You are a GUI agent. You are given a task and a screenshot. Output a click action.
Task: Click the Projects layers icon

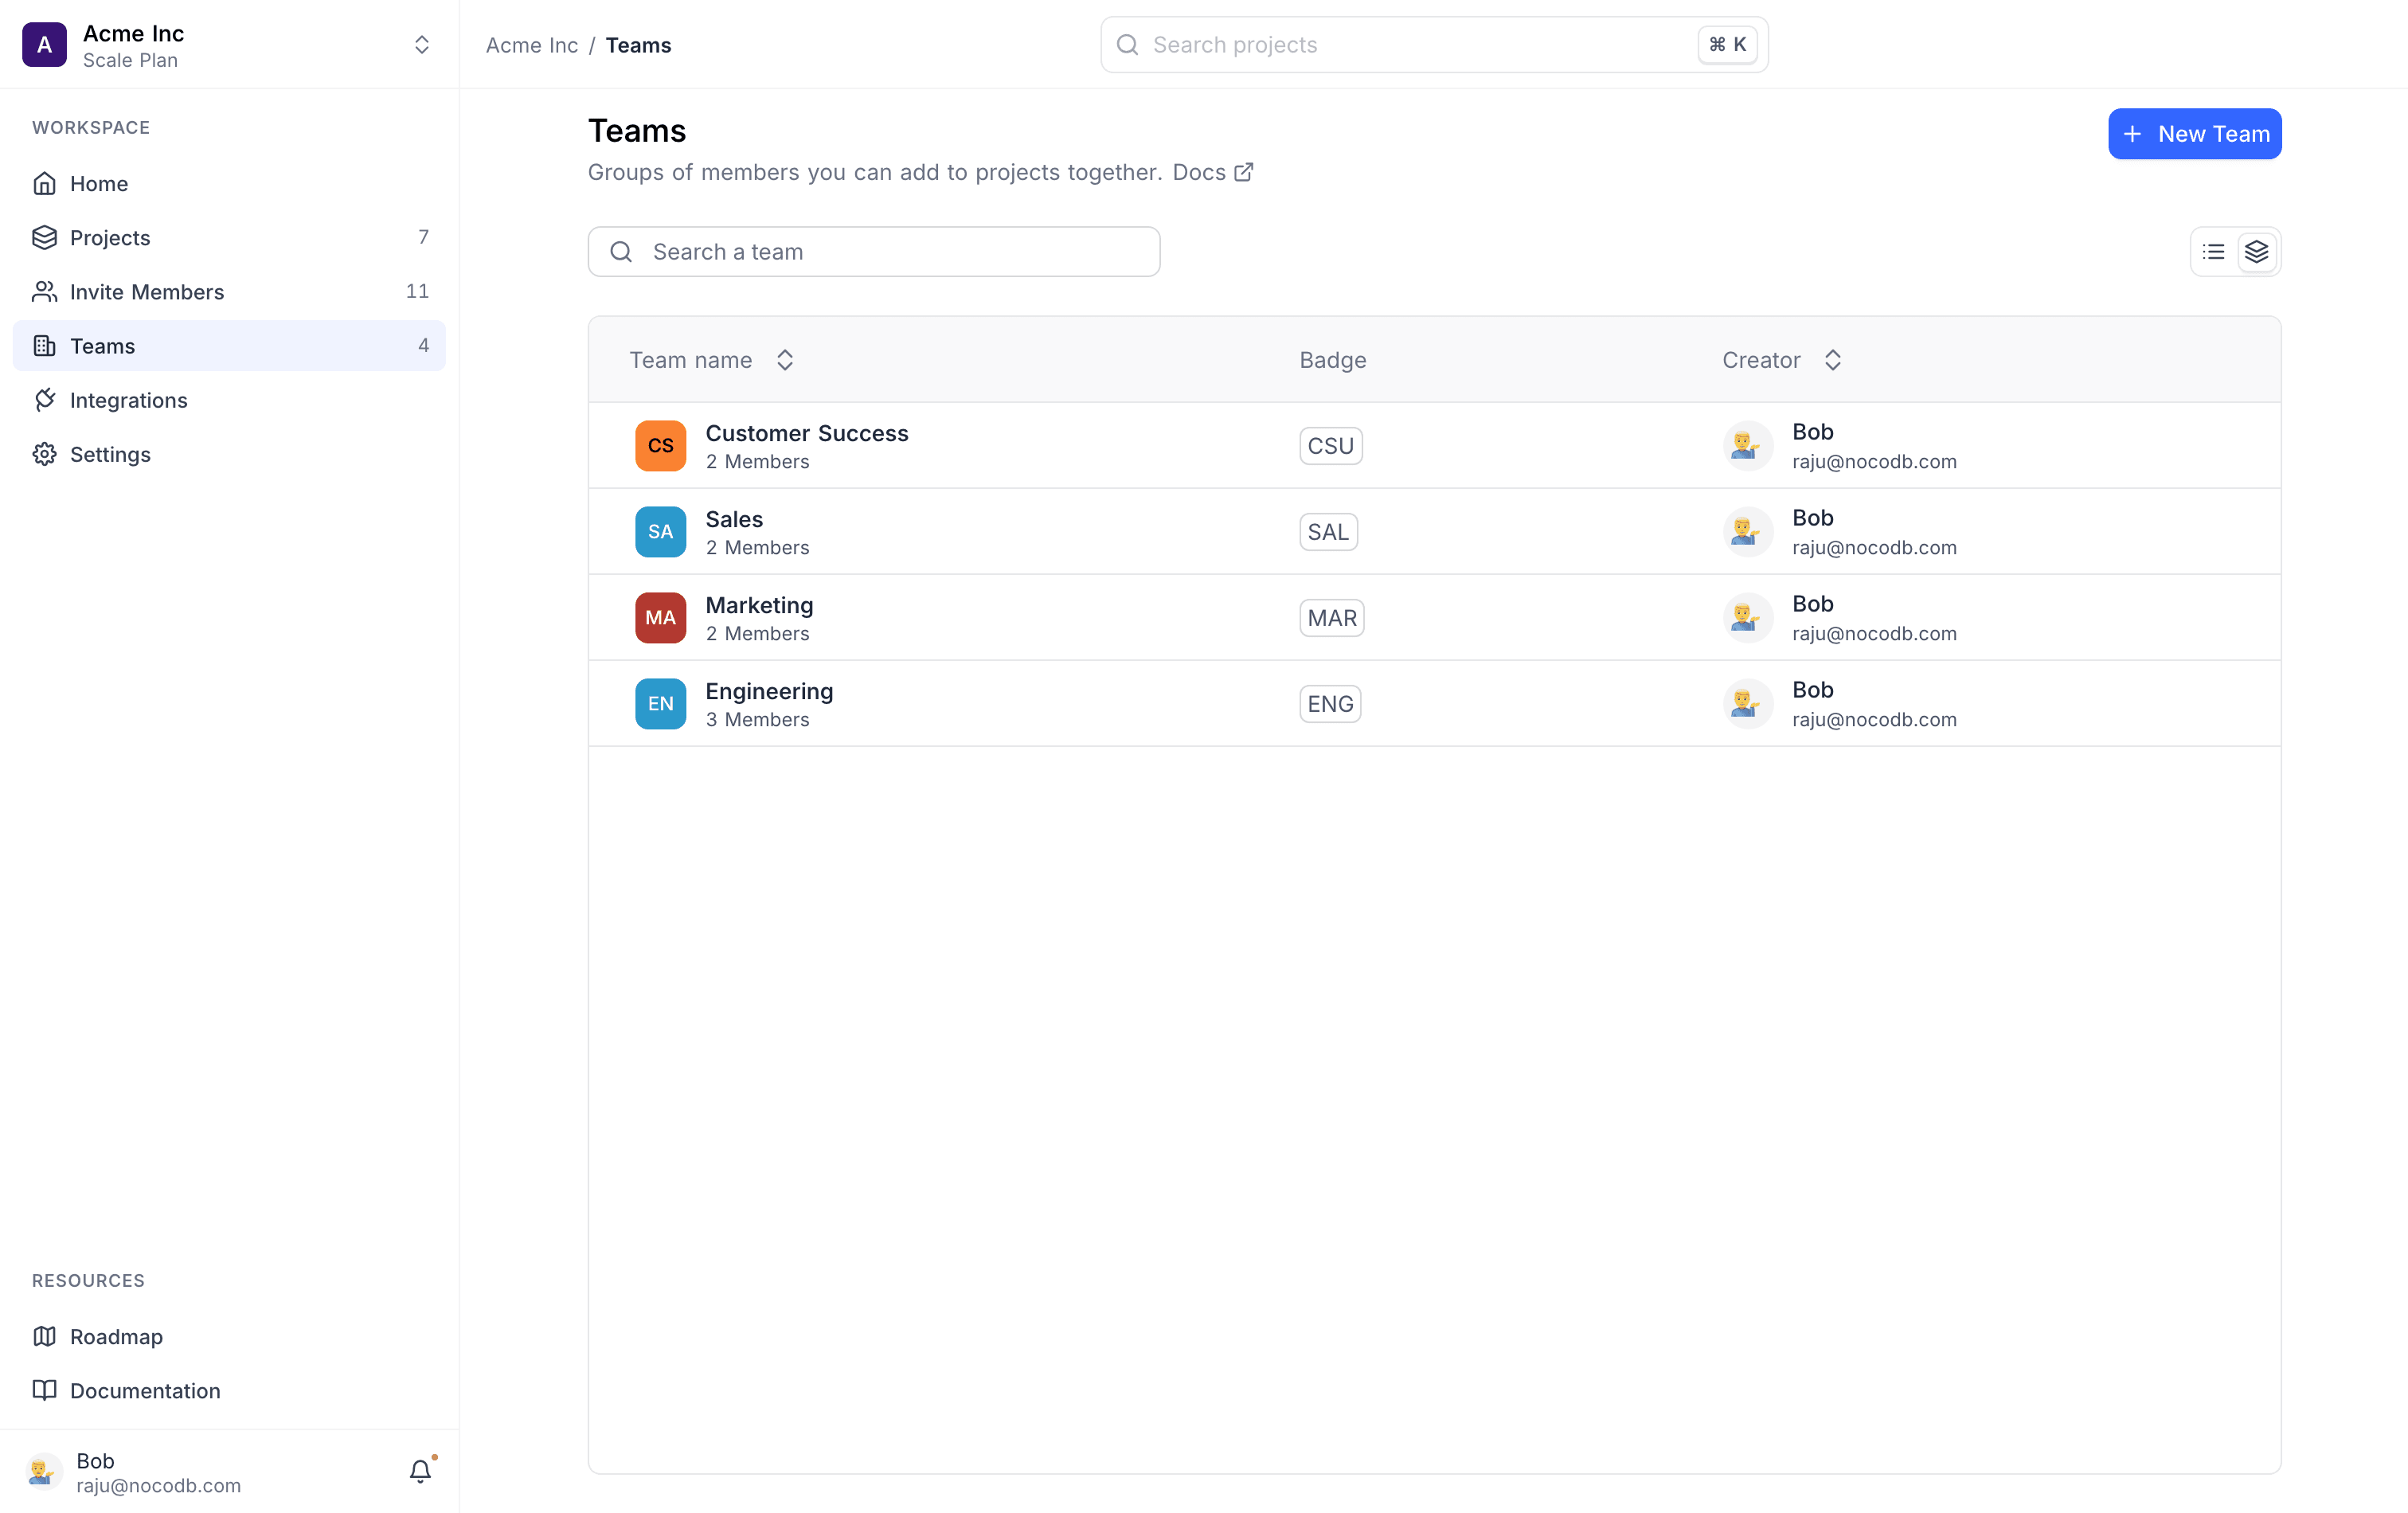(x=44, y=237)
